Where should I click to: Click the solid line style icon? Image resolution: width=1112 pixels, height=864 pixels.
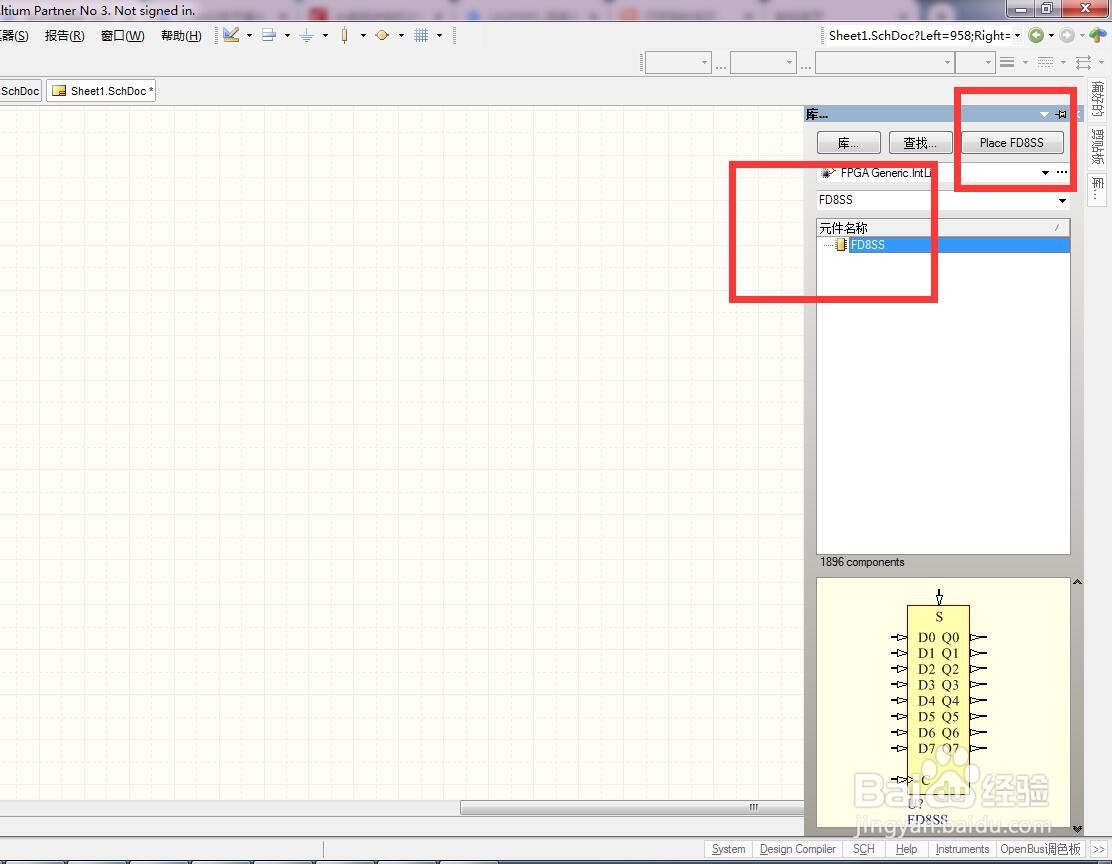coord(1007,62)
